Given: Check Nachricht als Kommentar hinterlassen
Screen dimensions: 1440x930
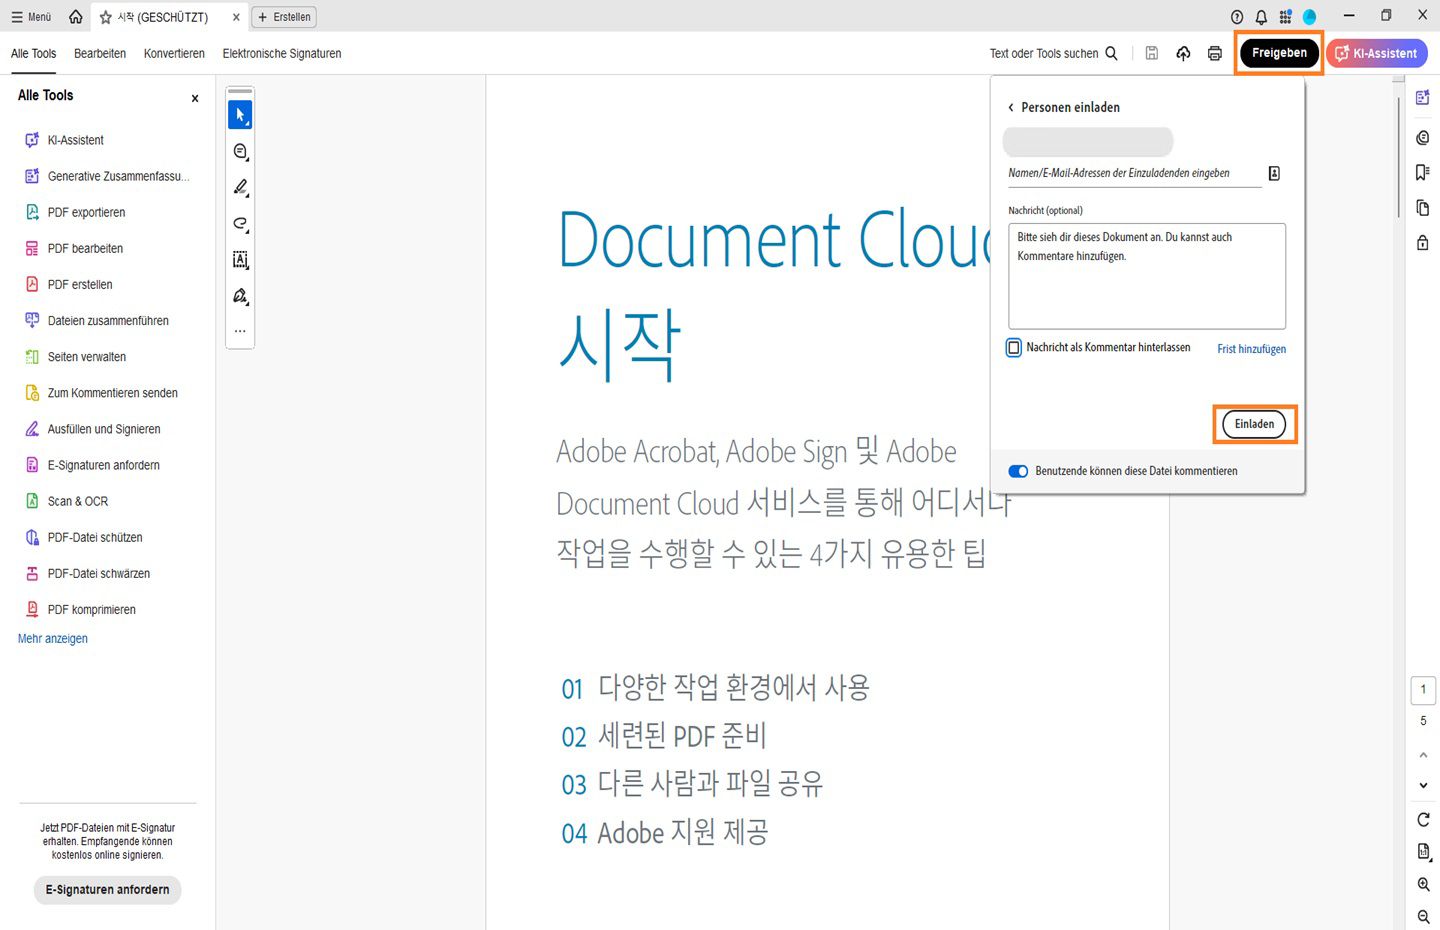Looking at the screenshot, I should point(1014,348).
